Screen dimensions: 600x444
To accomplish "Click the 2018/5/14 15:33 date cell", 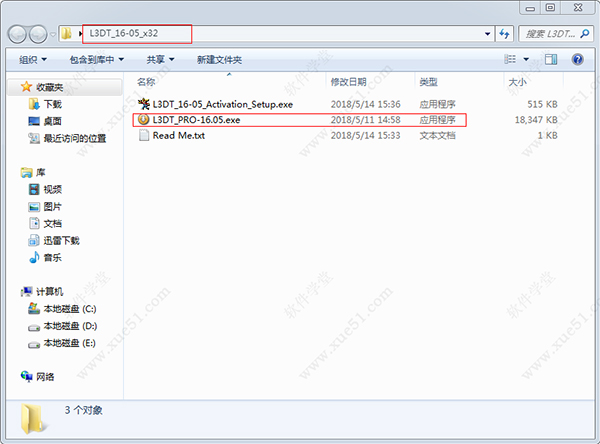I will tap(365, 135).
